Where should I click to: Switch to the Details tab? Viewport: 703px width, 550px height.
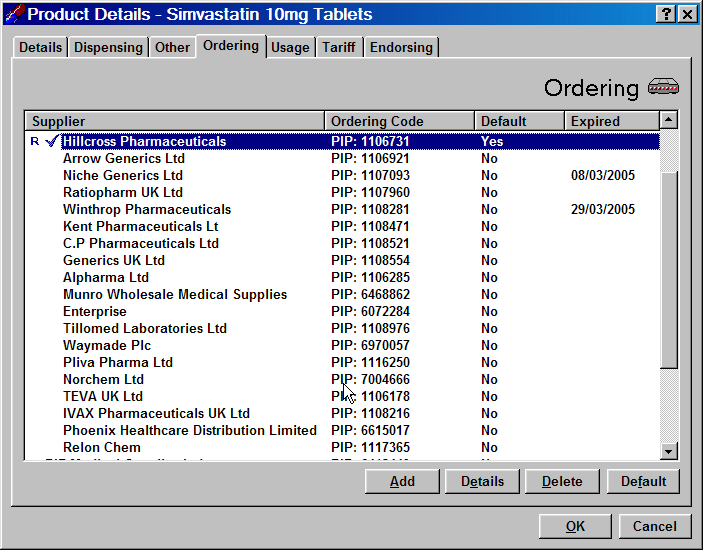40,47
